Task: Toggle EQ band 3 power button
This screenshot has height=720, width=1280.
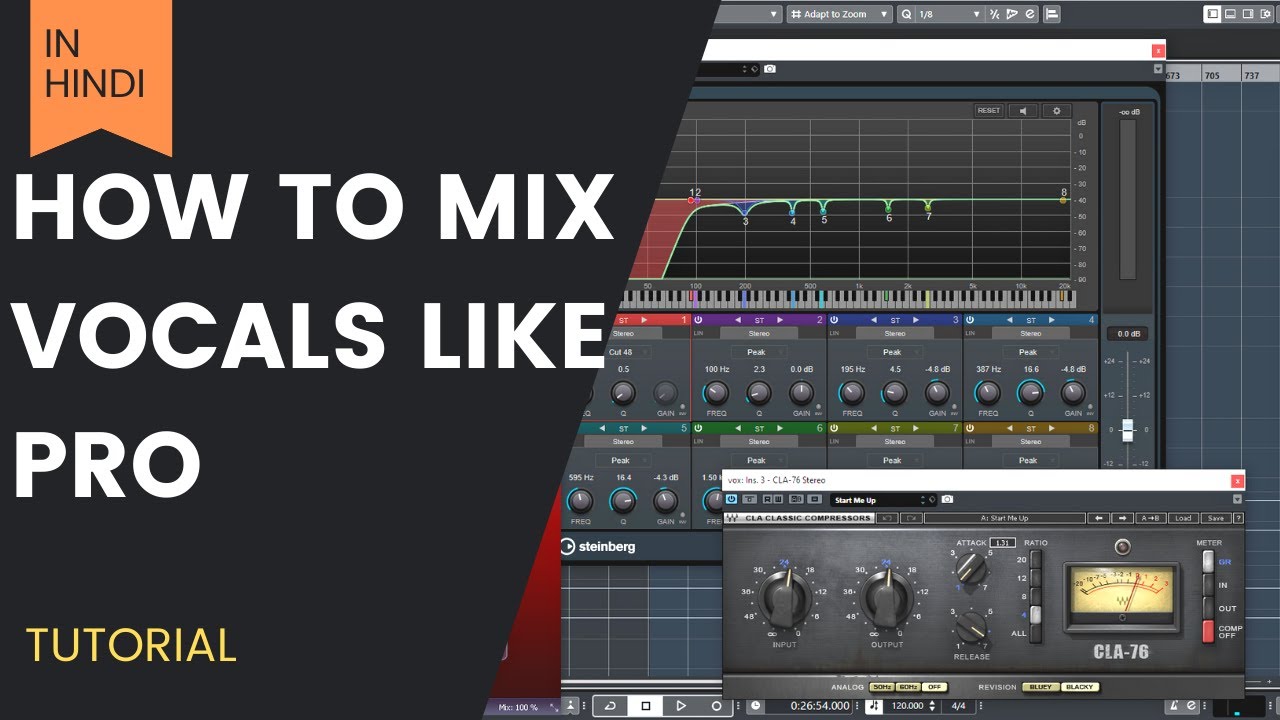Action: point(834,320)
